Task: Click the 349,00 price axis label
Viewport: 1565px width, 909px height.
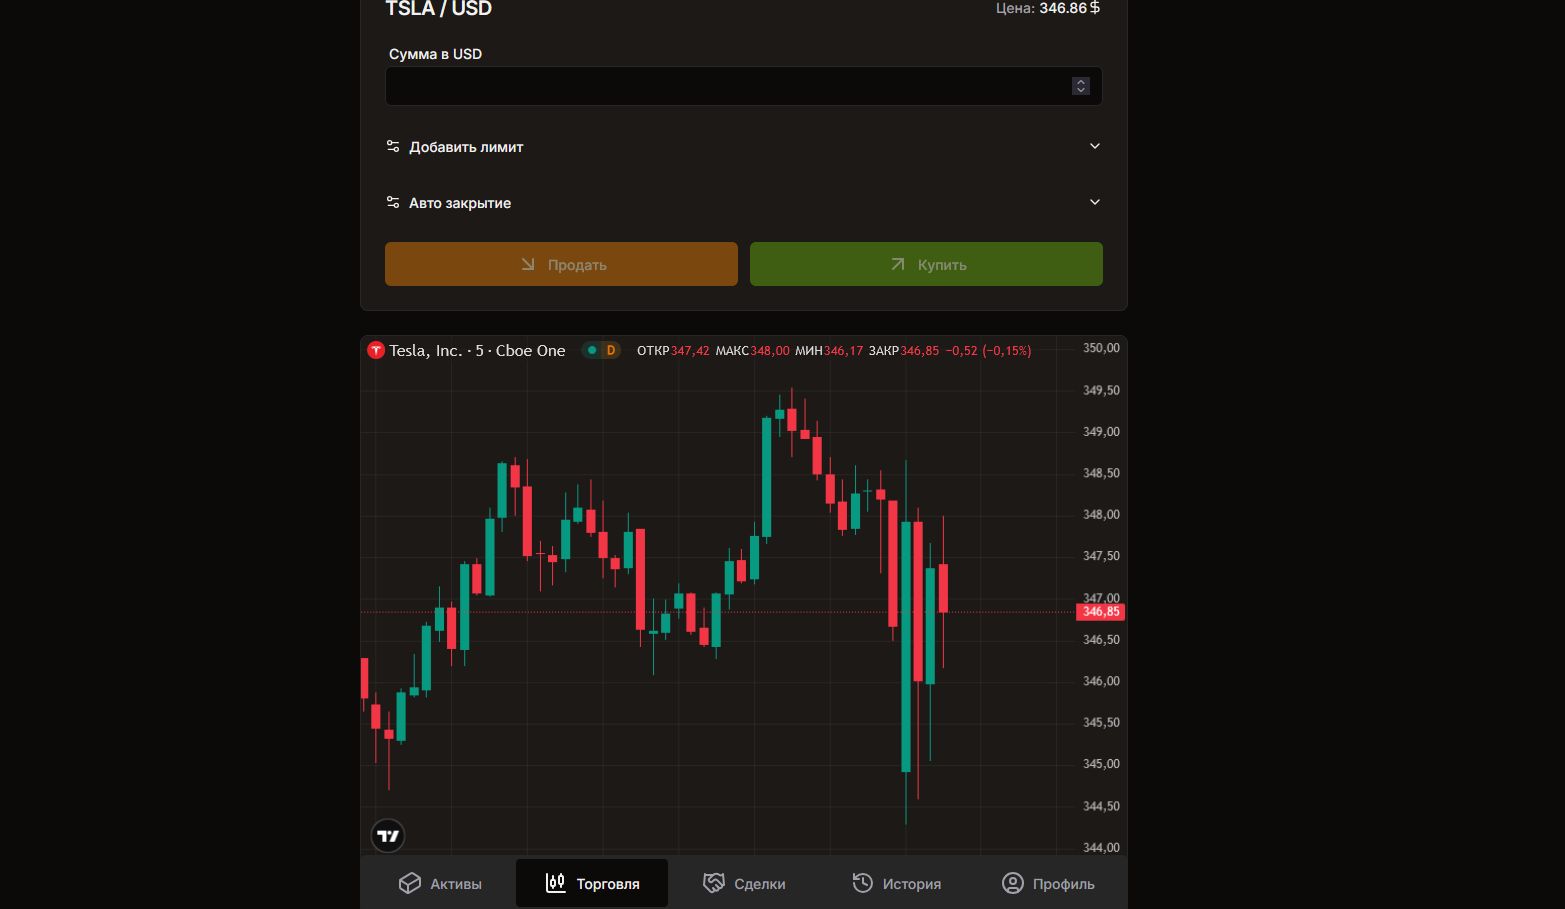Action: 1101,432
